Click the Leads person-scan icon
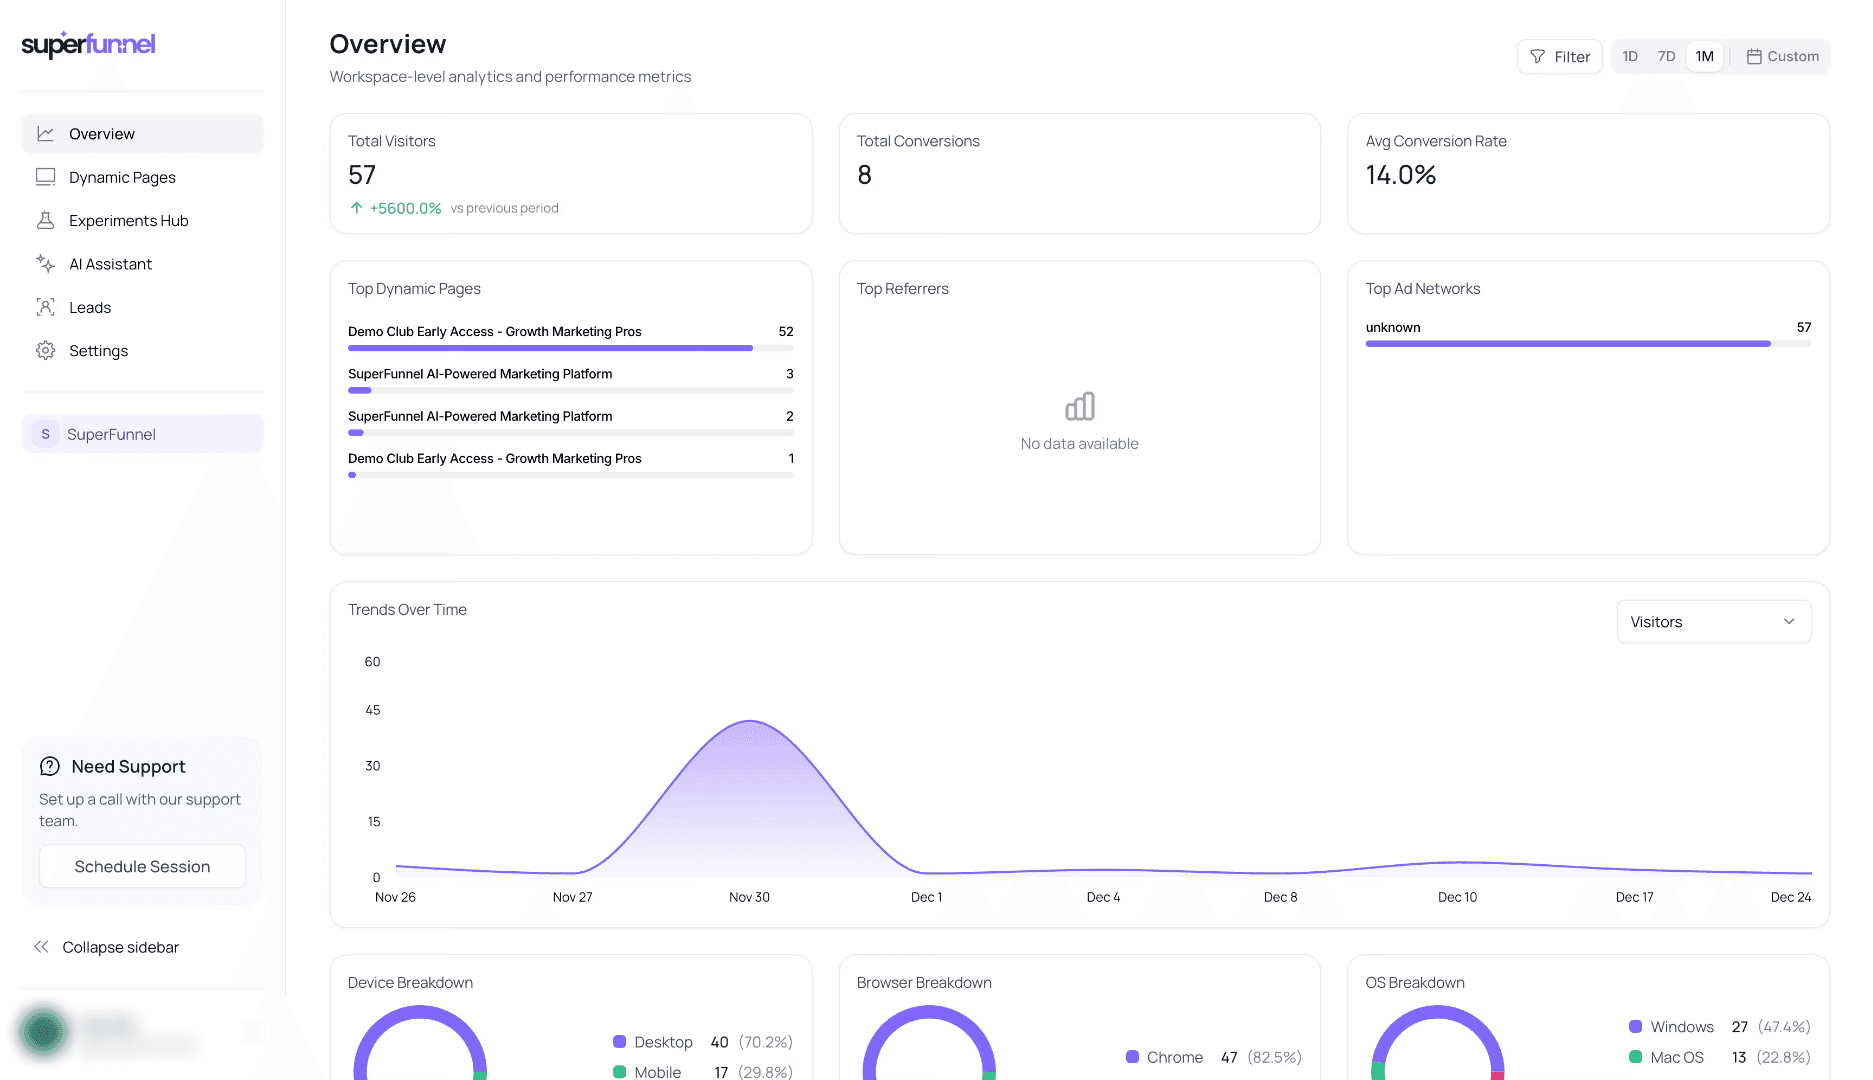Viewport: 1873px width, 1080px height. pos(45,307)
